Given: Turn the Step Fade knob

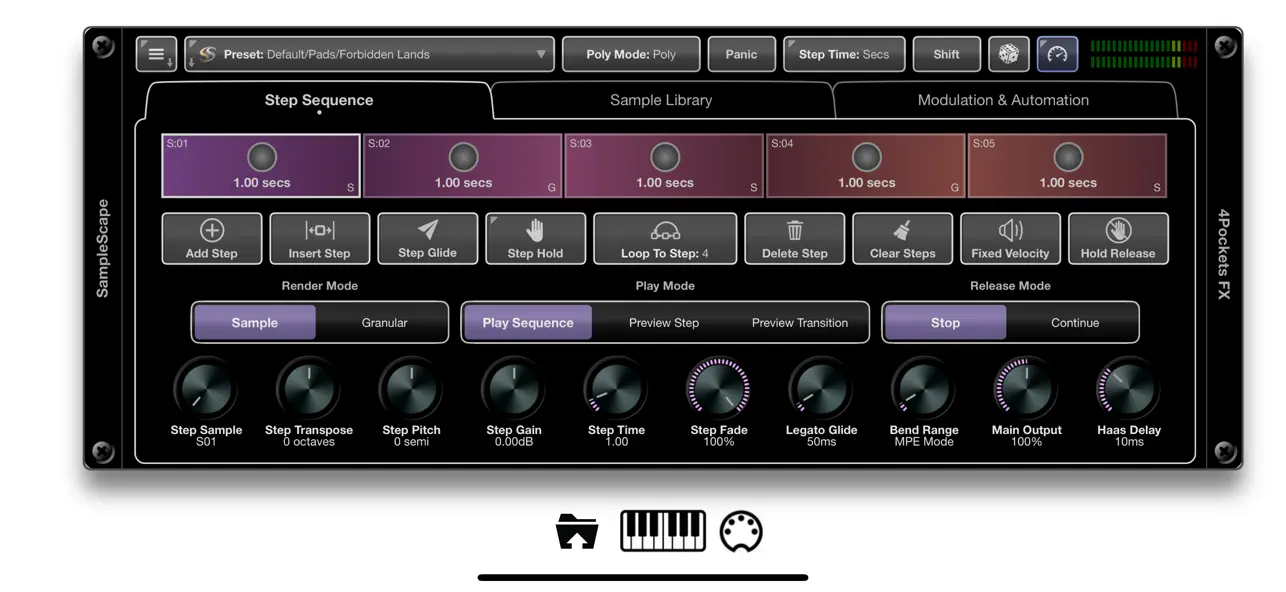Looking at the screenshot, I should 719,390.
